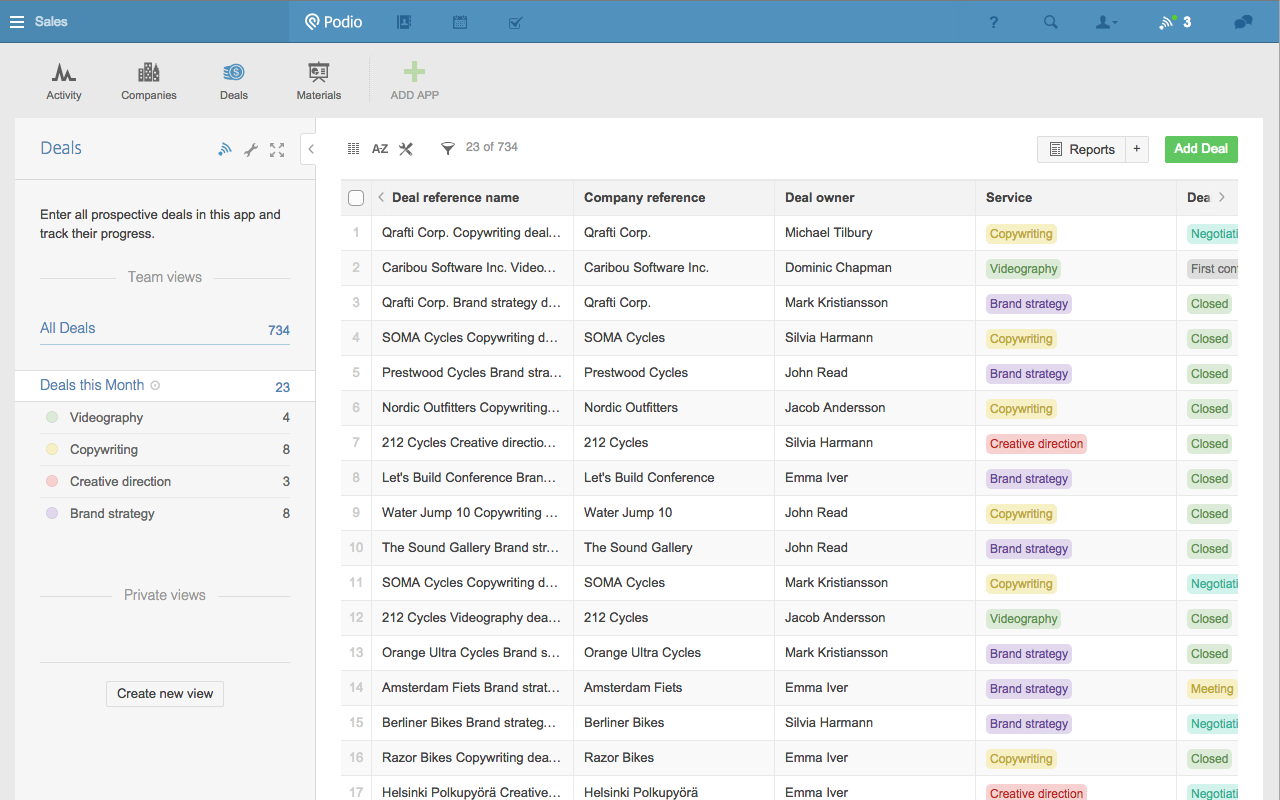Click the purple dot beside Brand strategy
This screenshot has width=1280, height=800.
tap(51, 513)
